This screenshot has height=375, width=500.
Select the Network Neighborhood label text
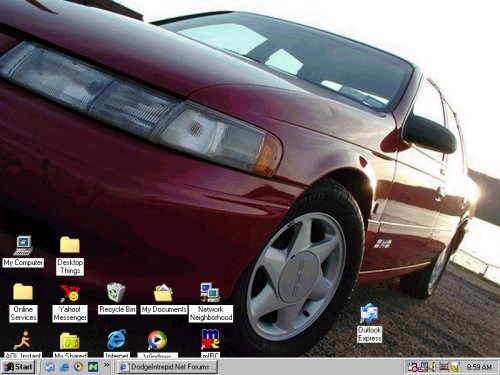tap(211, 313)
